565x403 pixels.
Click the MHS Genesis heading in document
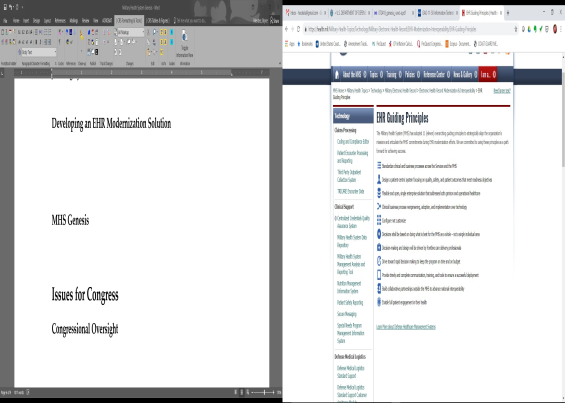point(70,220)
